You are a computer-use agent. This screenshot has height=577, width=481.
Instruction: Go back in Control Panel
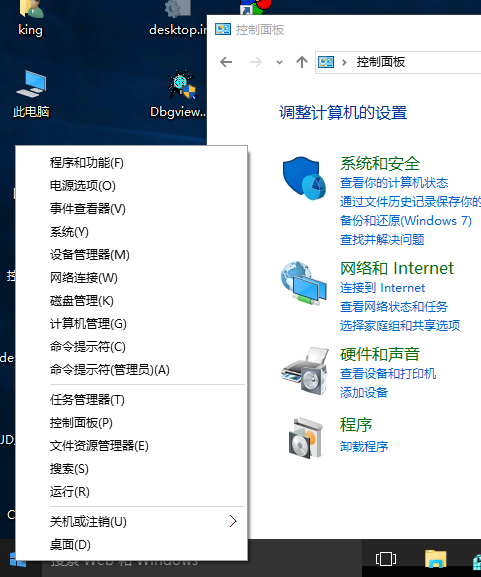point(226,62)
